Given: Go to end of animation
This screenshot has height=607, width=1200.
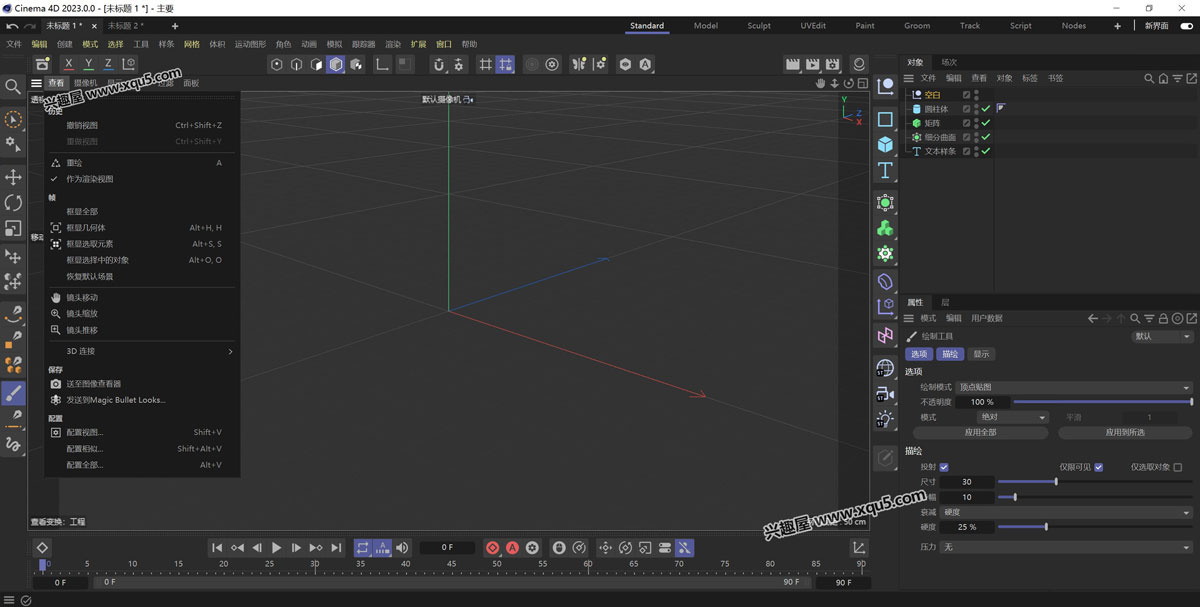Looking at the screenshot, I should coord(336,547).
